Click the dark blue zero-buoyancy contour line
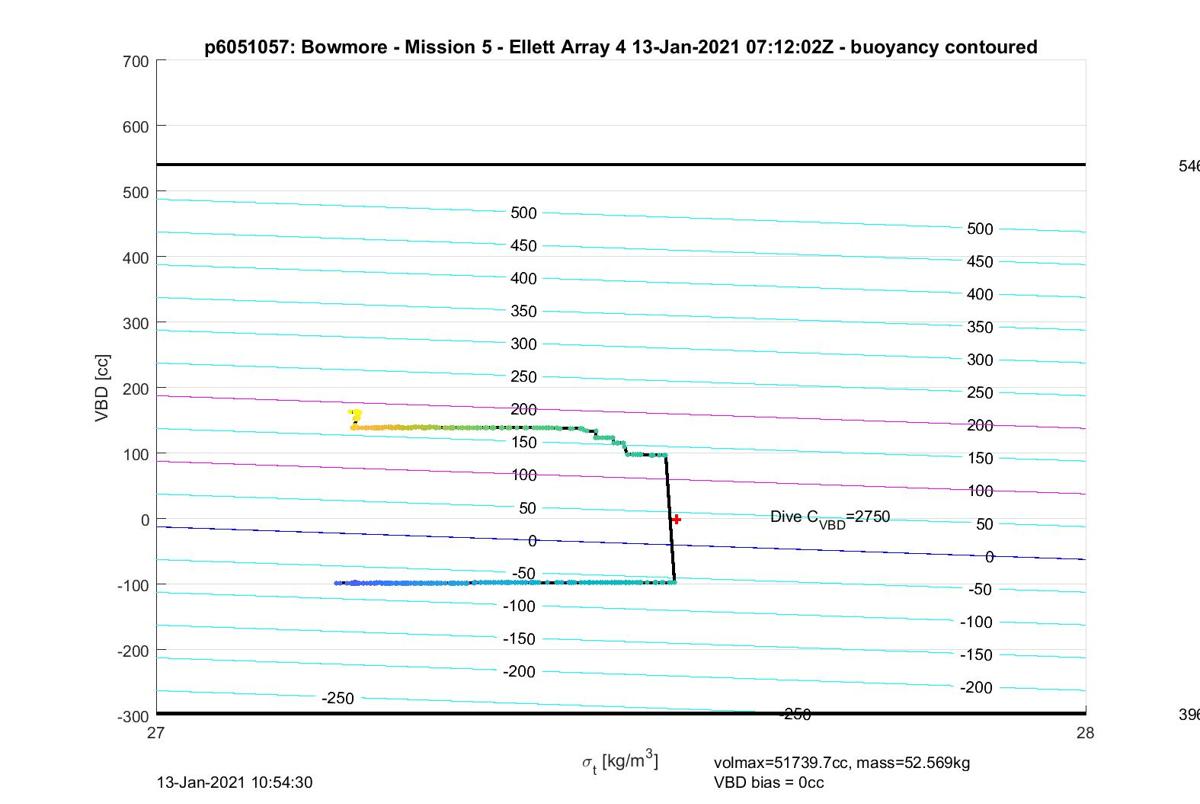The image size is (1200, 804). (x=620, y=542)
